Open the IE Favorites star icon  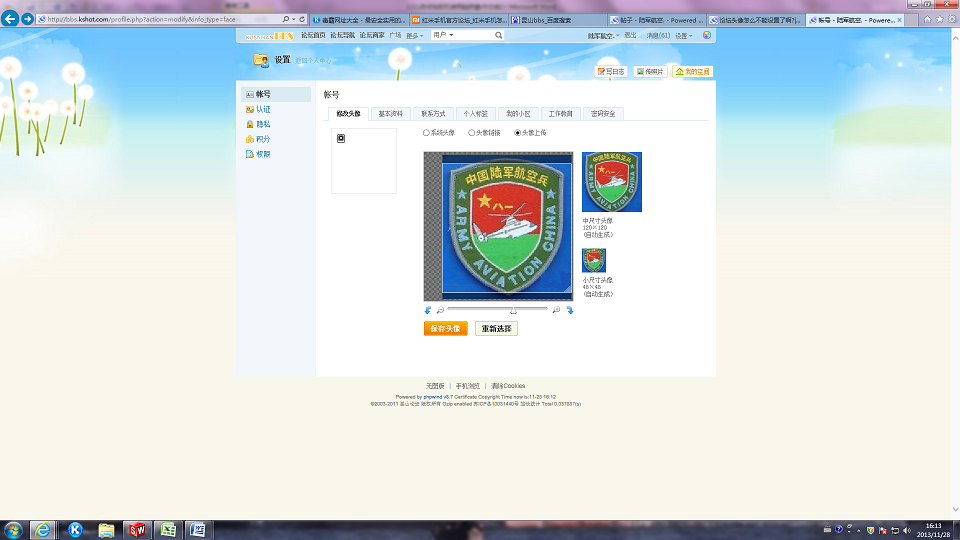(940, 20)
